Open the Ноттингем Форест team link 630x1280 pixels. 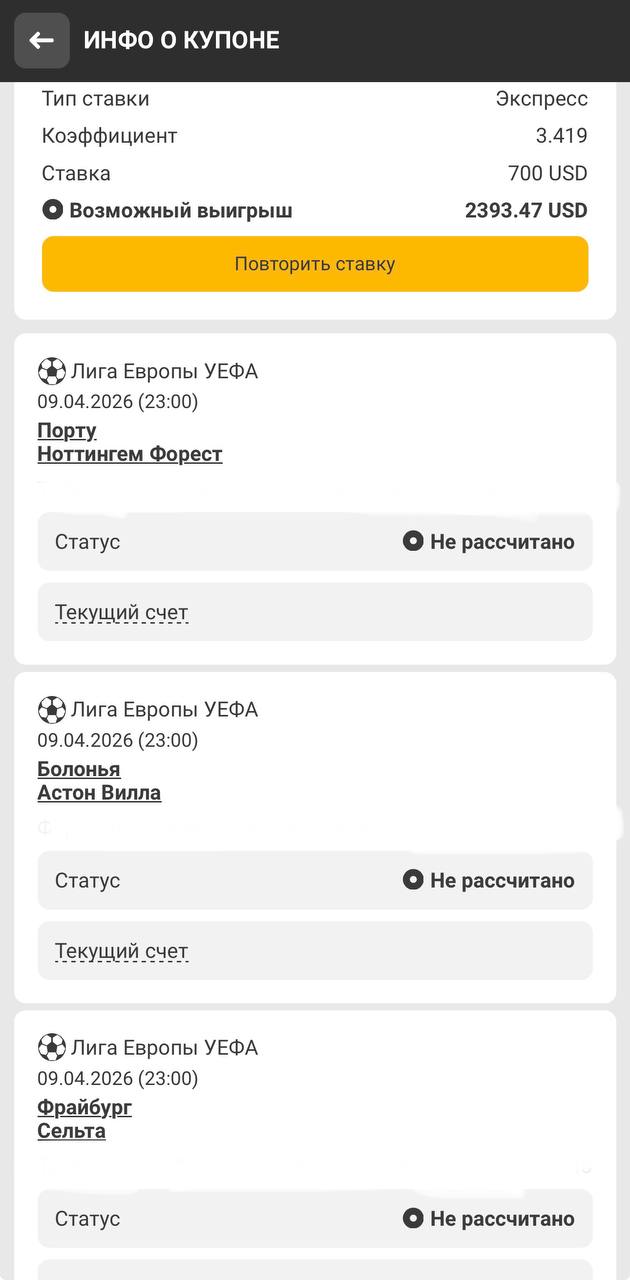[130, 454]
